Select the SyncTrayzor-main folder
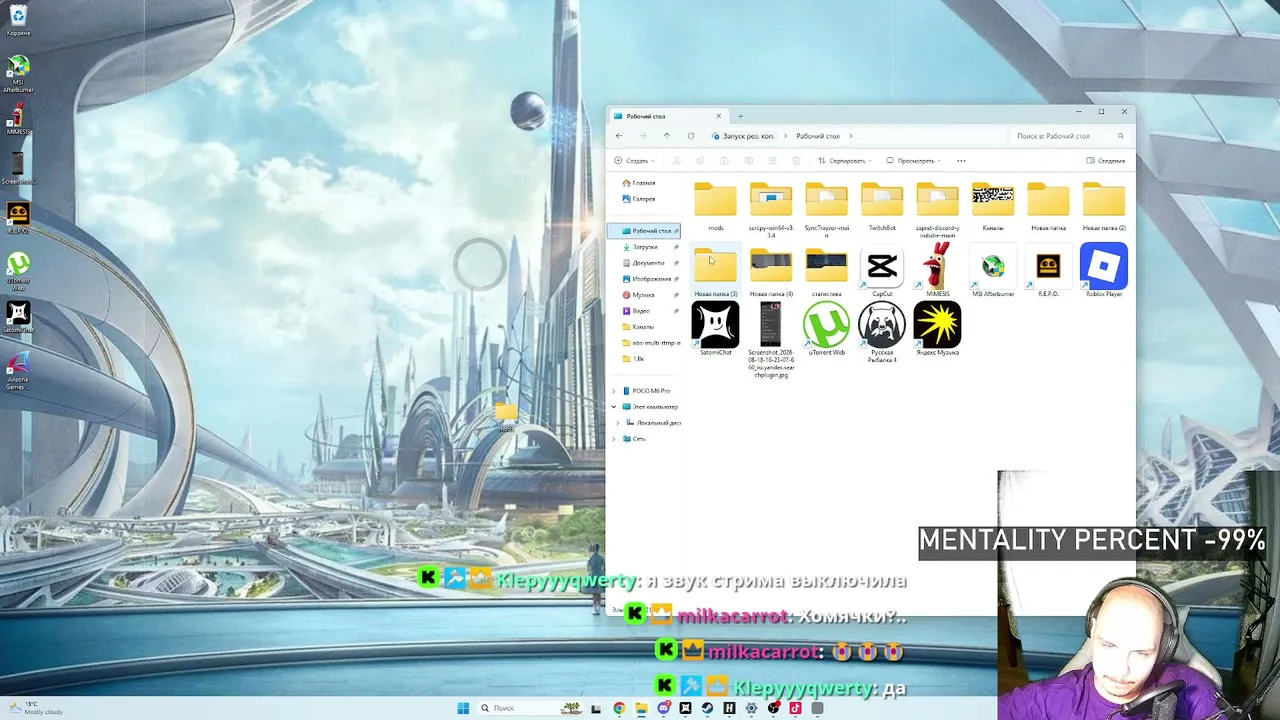 pos(826,210)
